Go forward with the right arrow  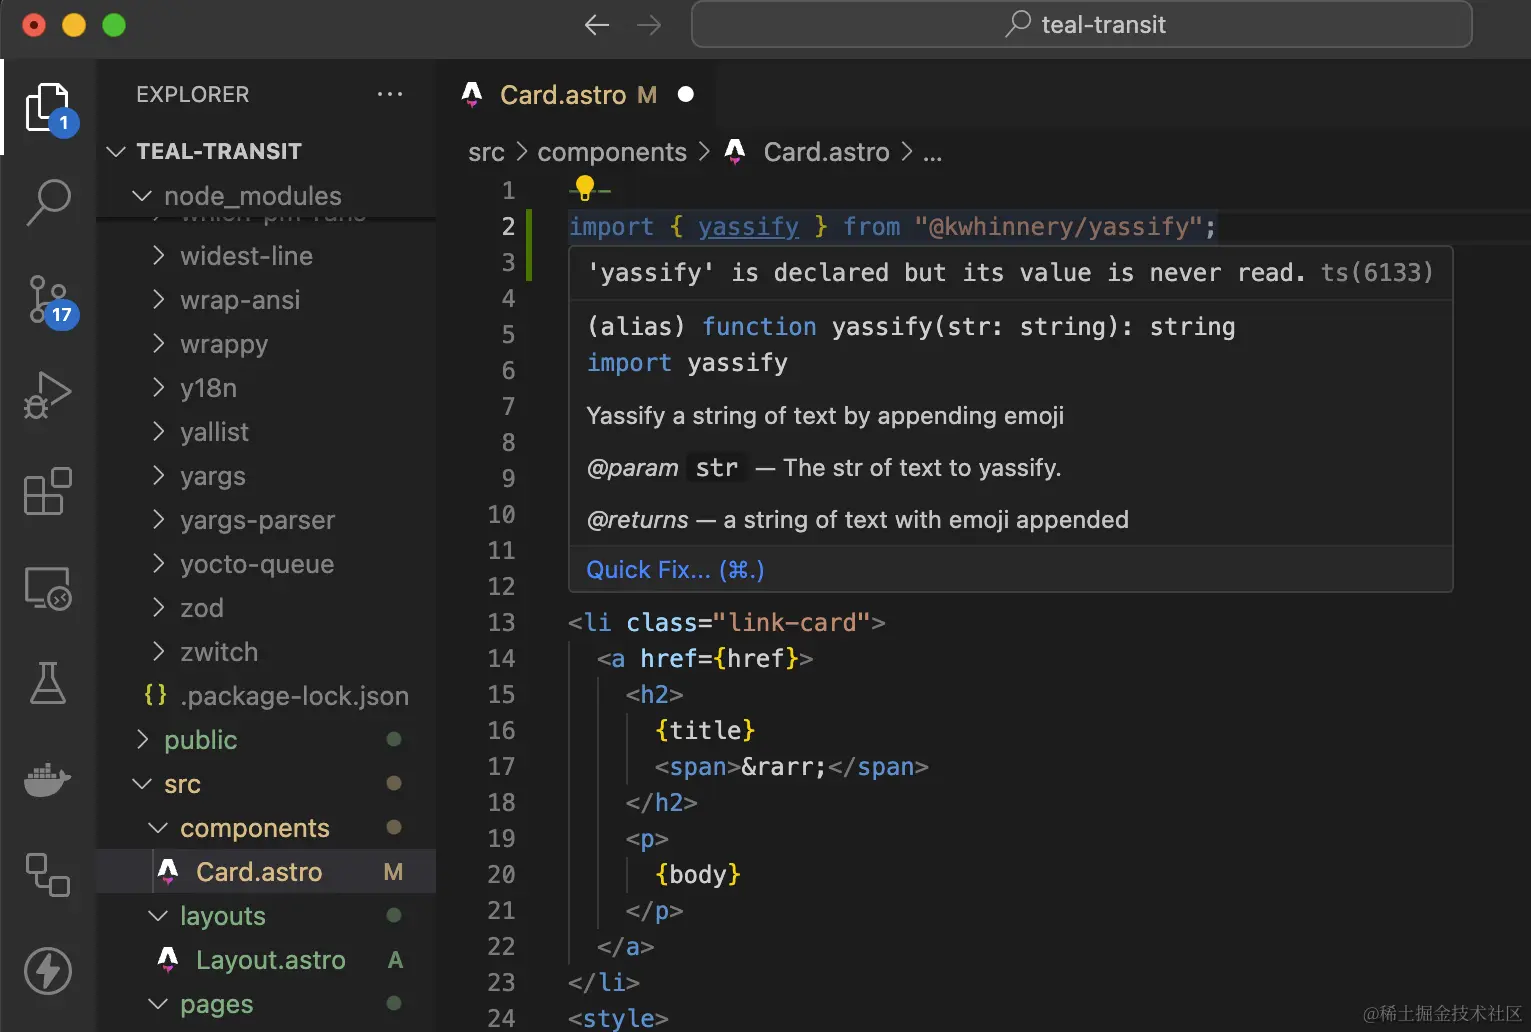650,25
